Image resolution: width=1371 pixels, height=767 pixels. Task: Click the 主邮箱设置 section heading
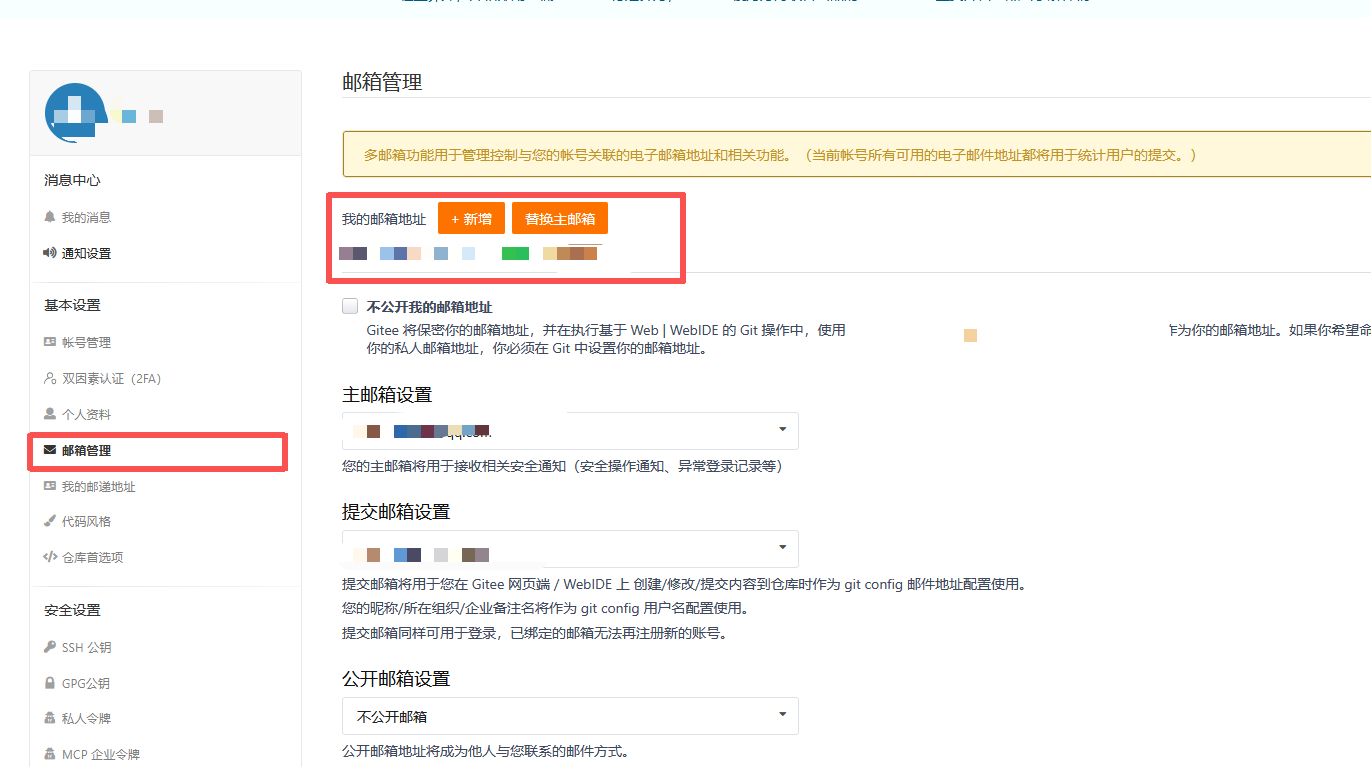click(x=387, y=394)
